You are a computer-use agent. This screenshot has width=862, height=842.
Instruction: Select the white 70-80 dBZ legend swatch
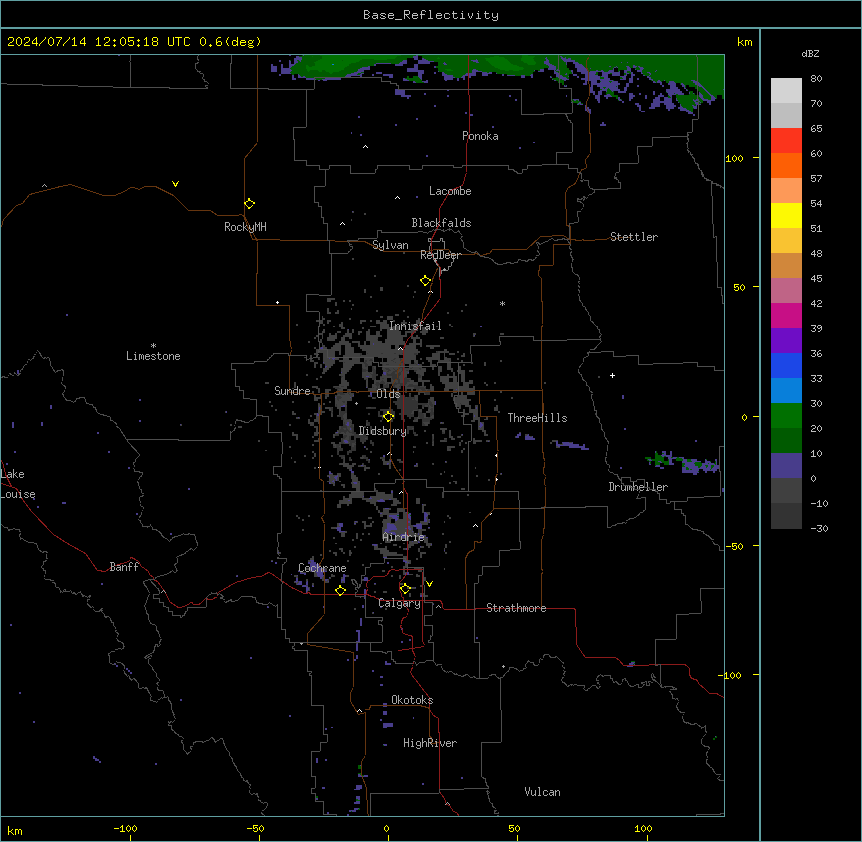coord(786,91)
